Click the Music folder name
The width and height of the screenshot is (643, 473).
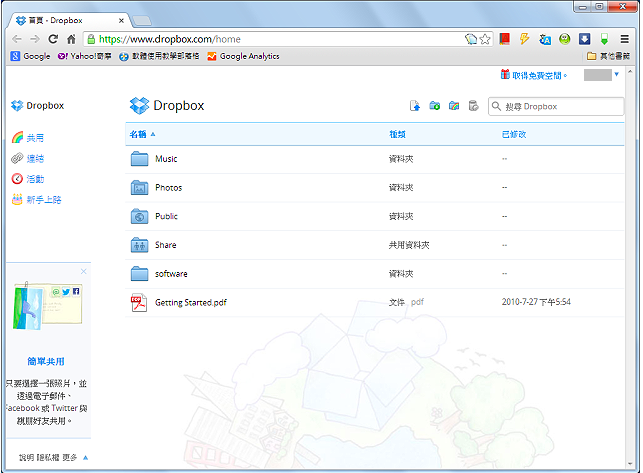(x=166, y=159)
